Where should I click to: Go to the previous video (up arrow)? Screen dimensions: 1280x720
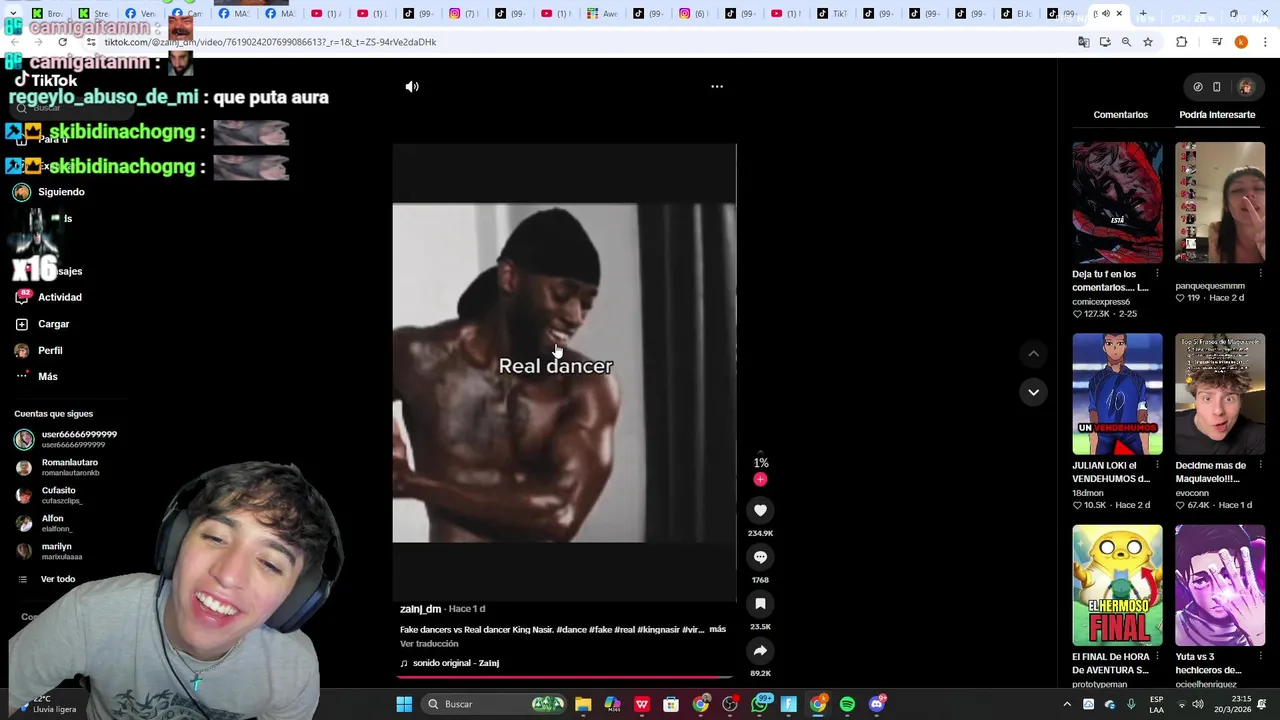coord(1033,354)
